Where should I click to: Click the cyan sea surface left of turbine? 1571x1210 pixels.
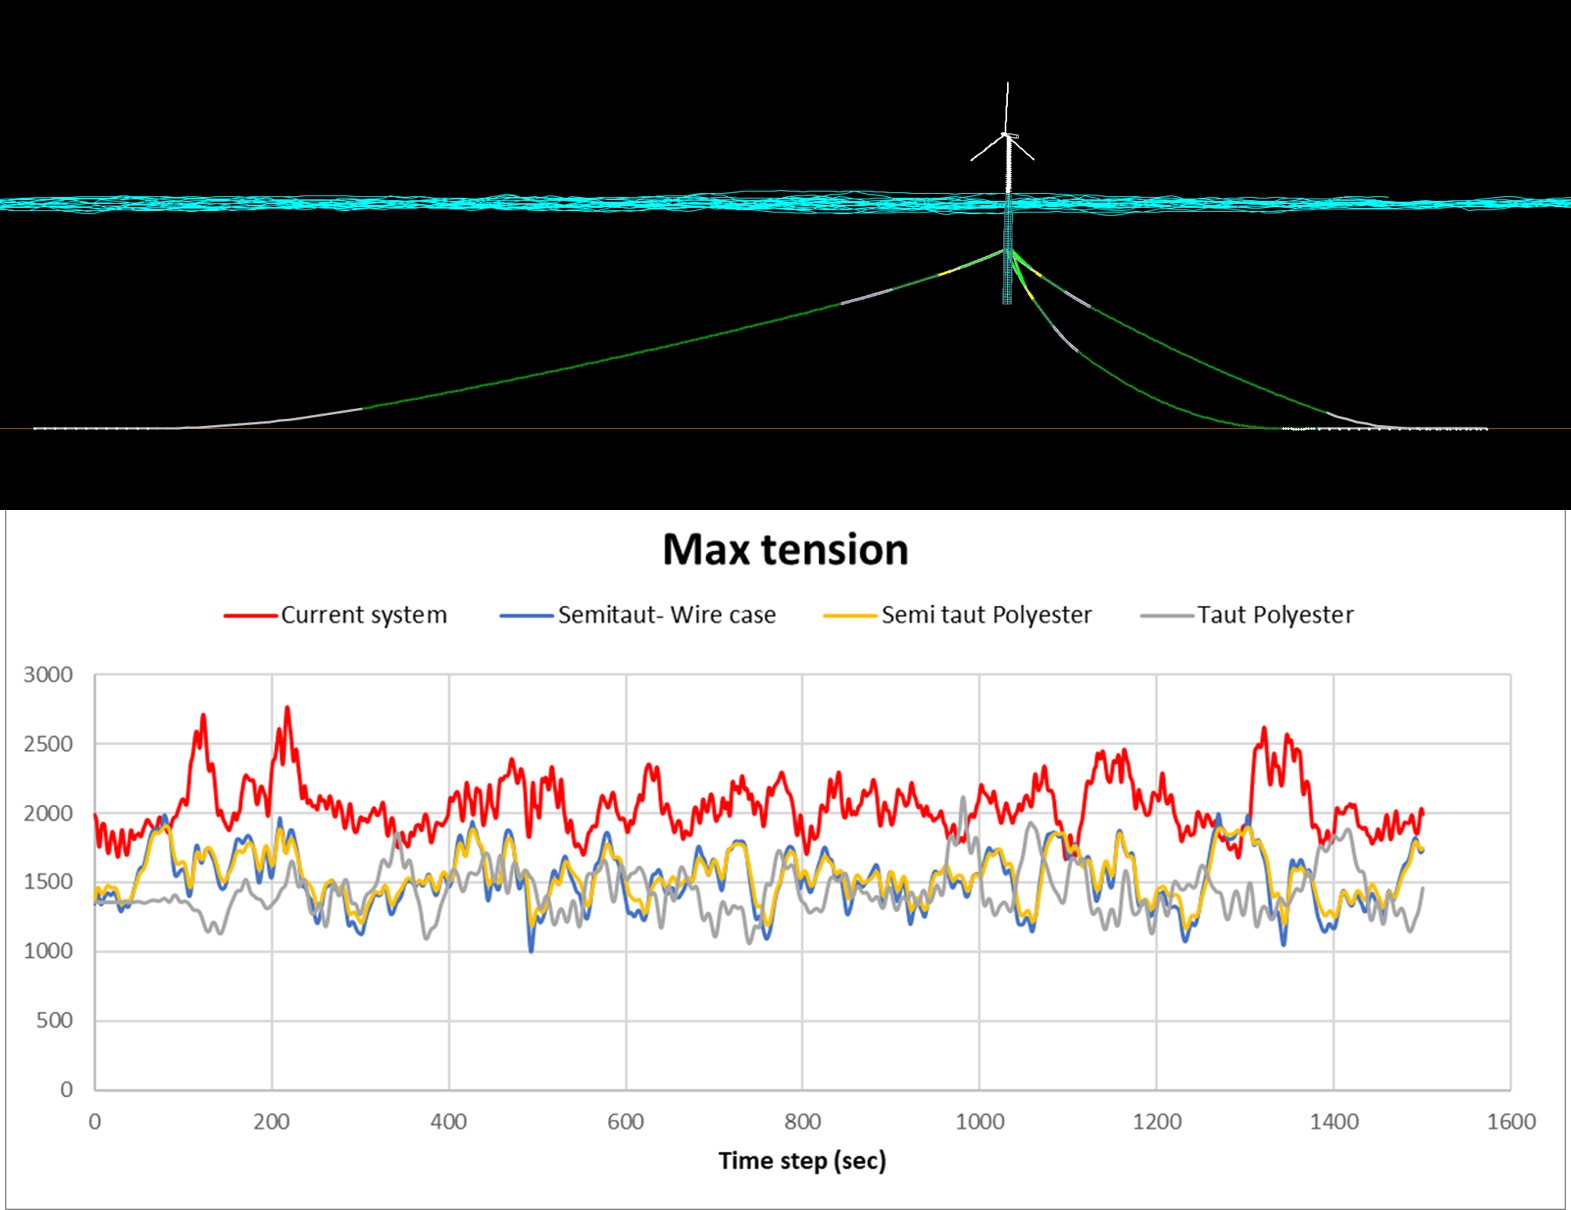(x=500, y=203)
